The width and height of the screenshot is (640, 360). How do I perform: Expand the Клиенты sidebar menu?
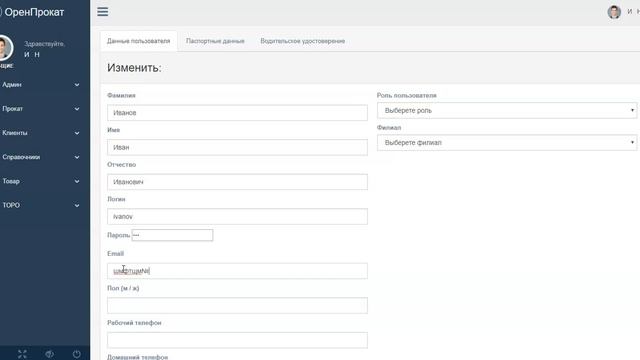coord(41,133)
